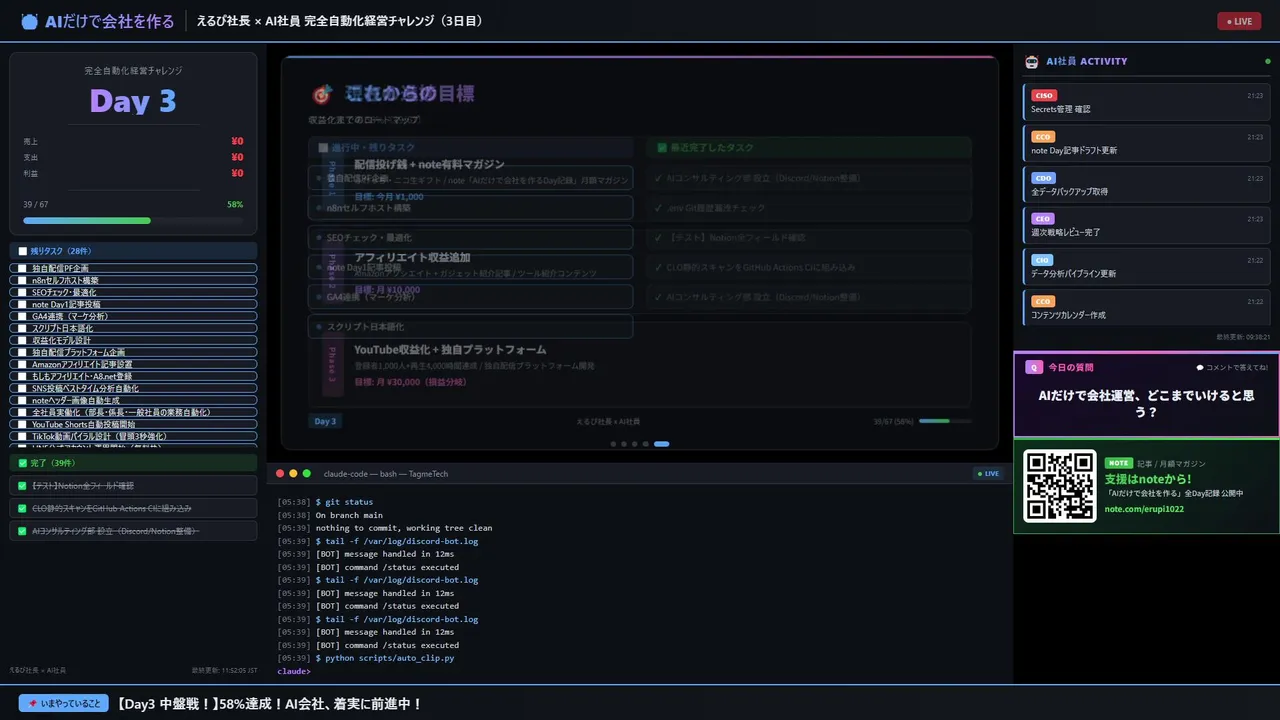Click the CCO badge on コンテンツカレンダー作成

(1043, 301)
